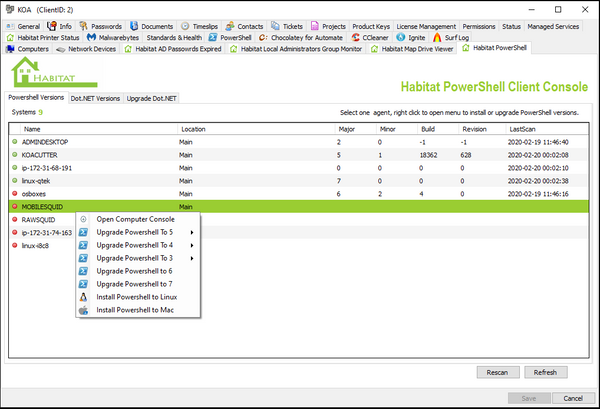Expand Upgrade Powershell To 5 submenu

coord(140,232)
